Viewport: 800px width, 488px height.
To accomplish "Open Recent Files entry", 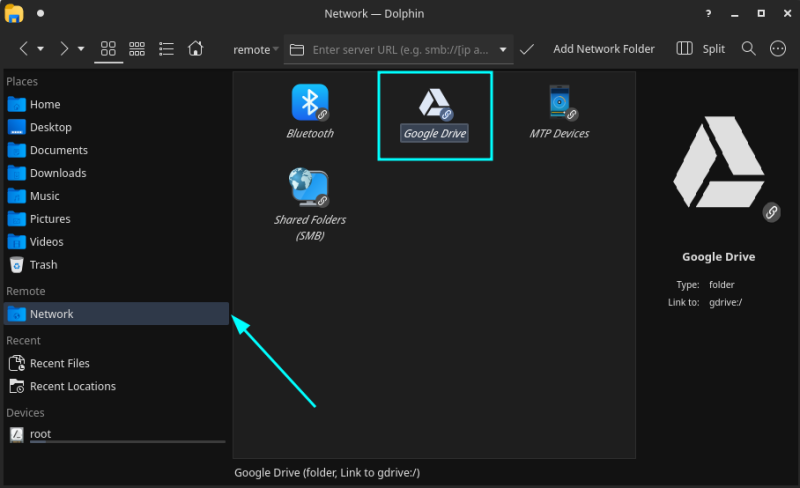I will tap(116, 363).
